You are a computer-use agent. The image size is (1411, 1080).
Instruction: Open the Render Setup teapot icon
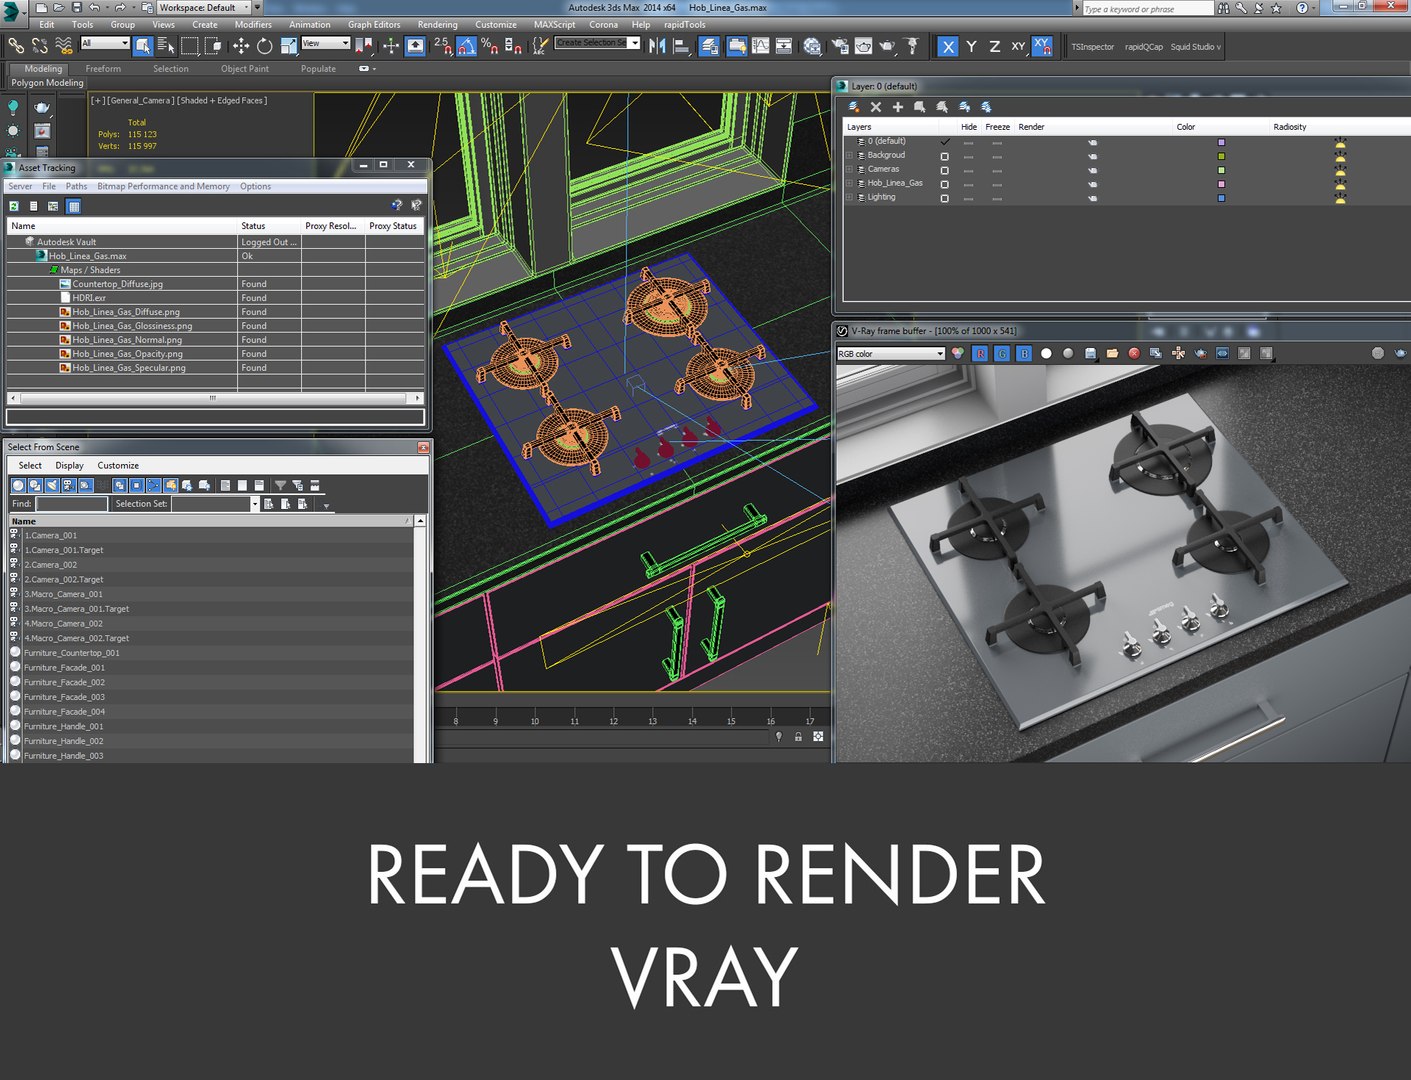(x=839, y=45)
